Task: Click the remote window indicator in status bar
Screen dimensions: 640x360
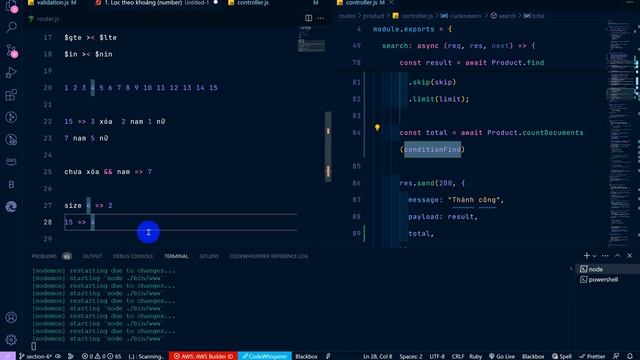Action: tap(7, 356)
